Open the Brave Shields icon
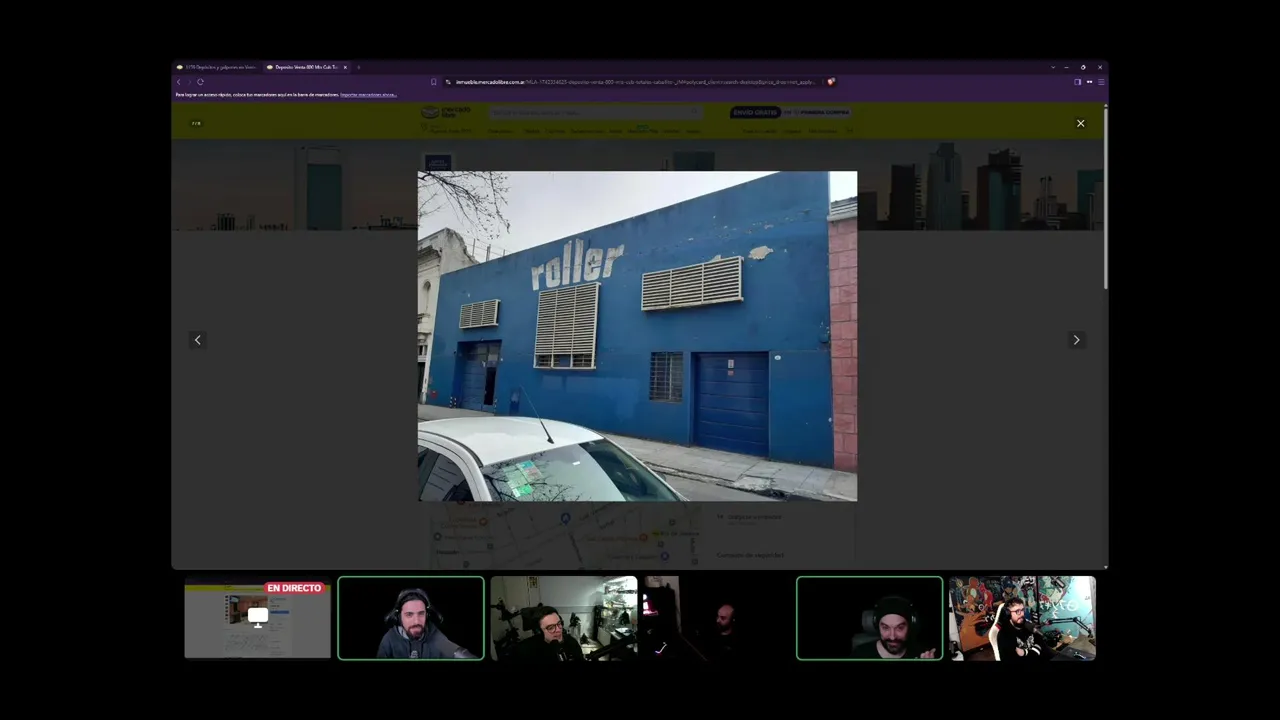The image size is (1280, 720). click(x=831, y=82)
